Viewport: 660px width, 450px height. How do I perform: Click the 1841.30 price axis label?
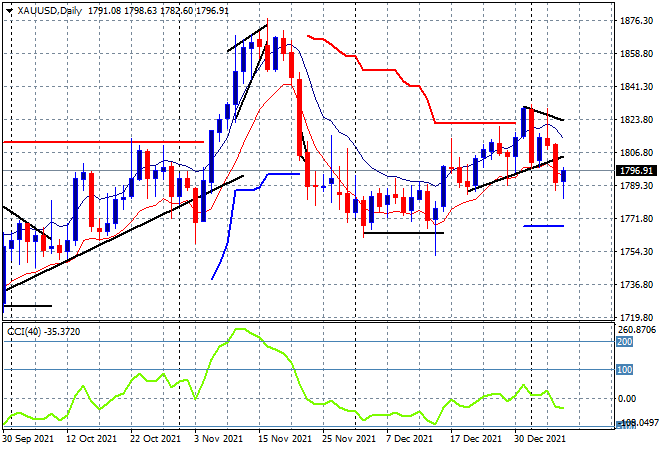636,87
